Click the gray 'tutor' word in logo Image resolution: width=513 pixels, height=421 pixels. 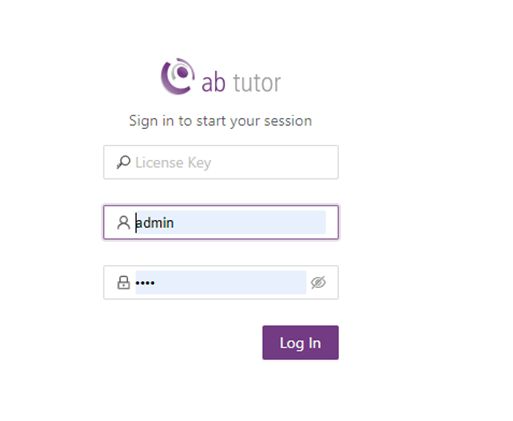click(x=257, y=83)
